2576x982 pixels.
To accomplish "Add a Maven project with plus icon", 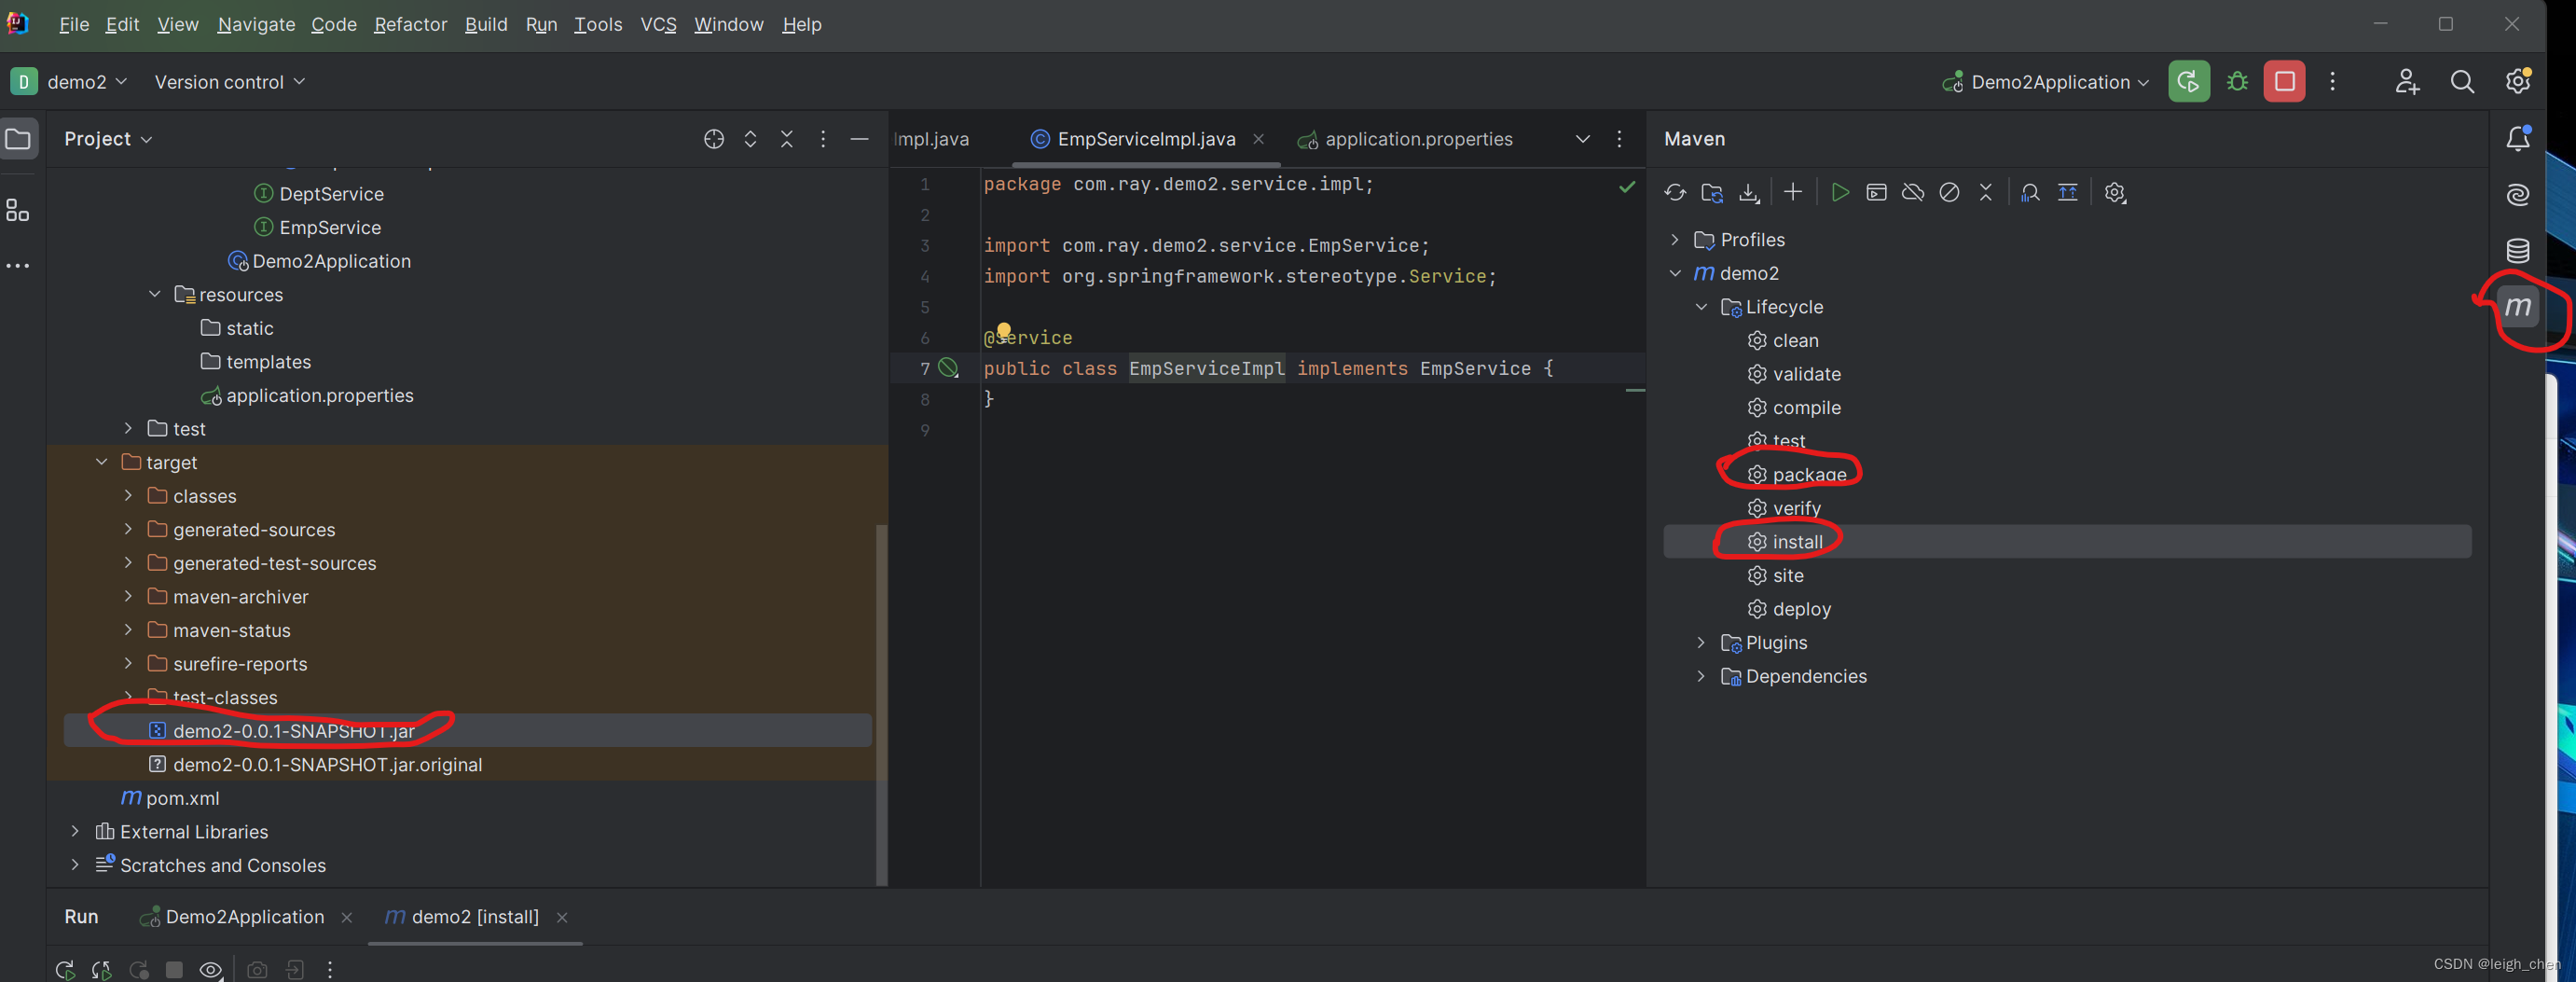I will coord(1793,192).
